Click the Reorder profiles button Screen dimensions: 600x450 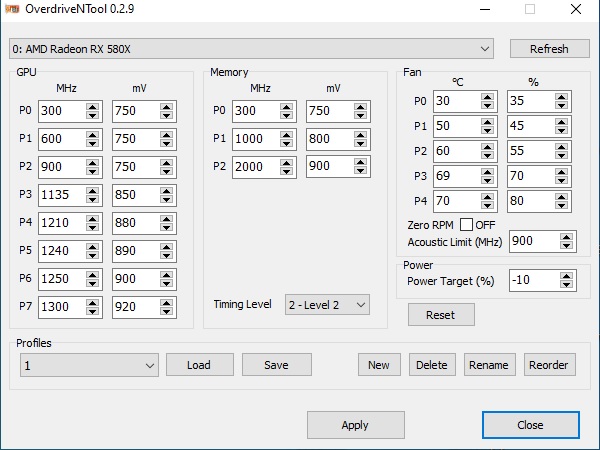(549, 365)
